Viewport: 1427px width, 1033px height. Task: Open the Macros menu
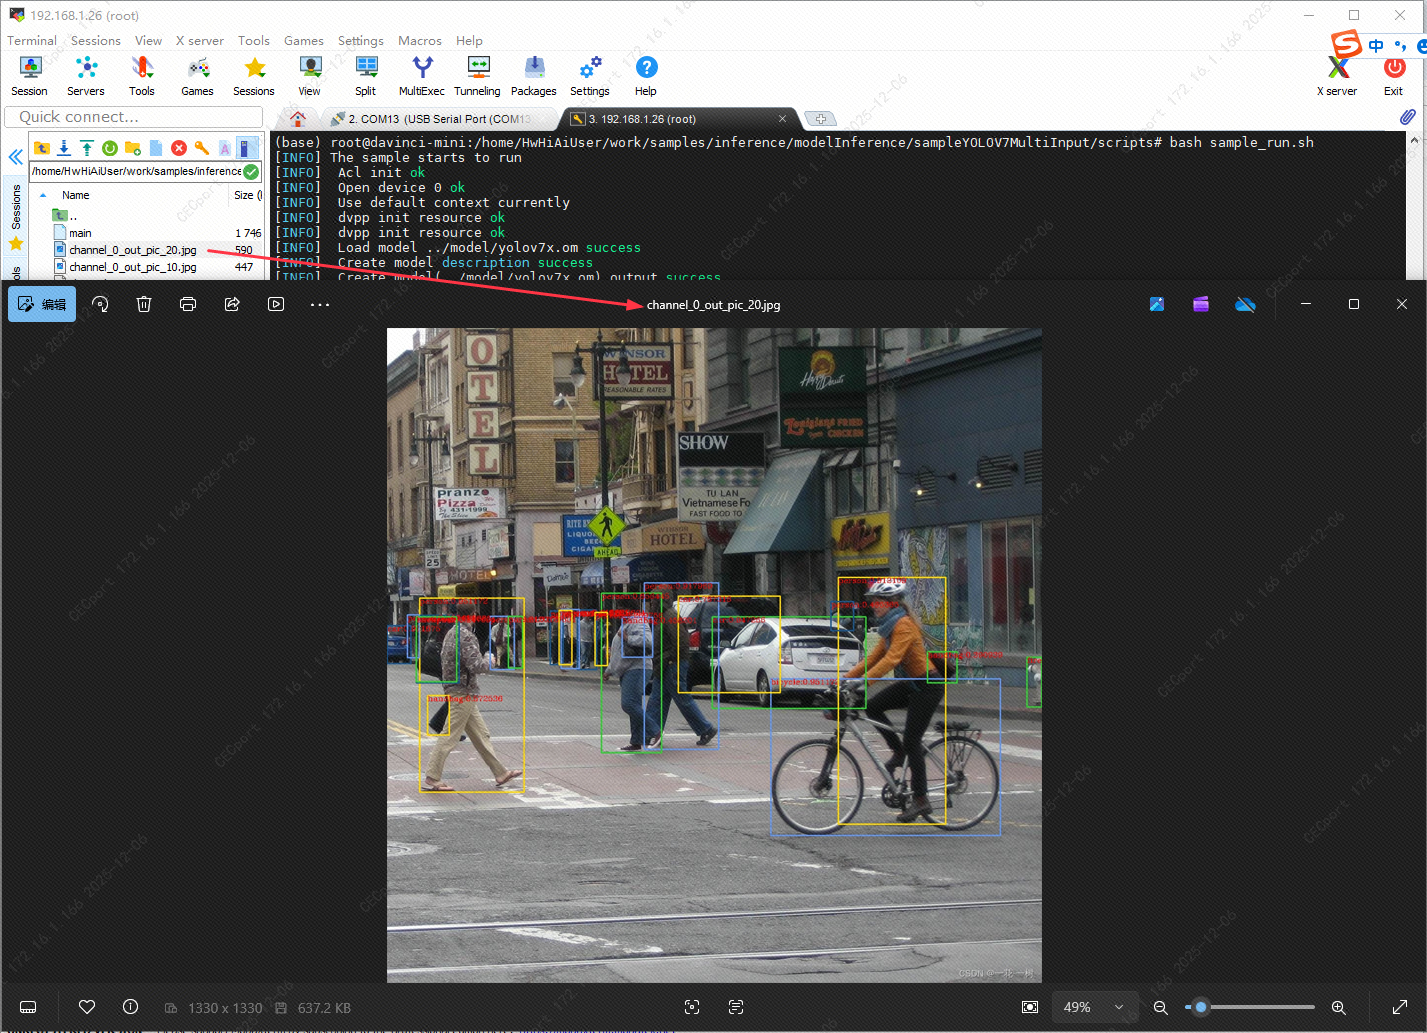[420, 41]
